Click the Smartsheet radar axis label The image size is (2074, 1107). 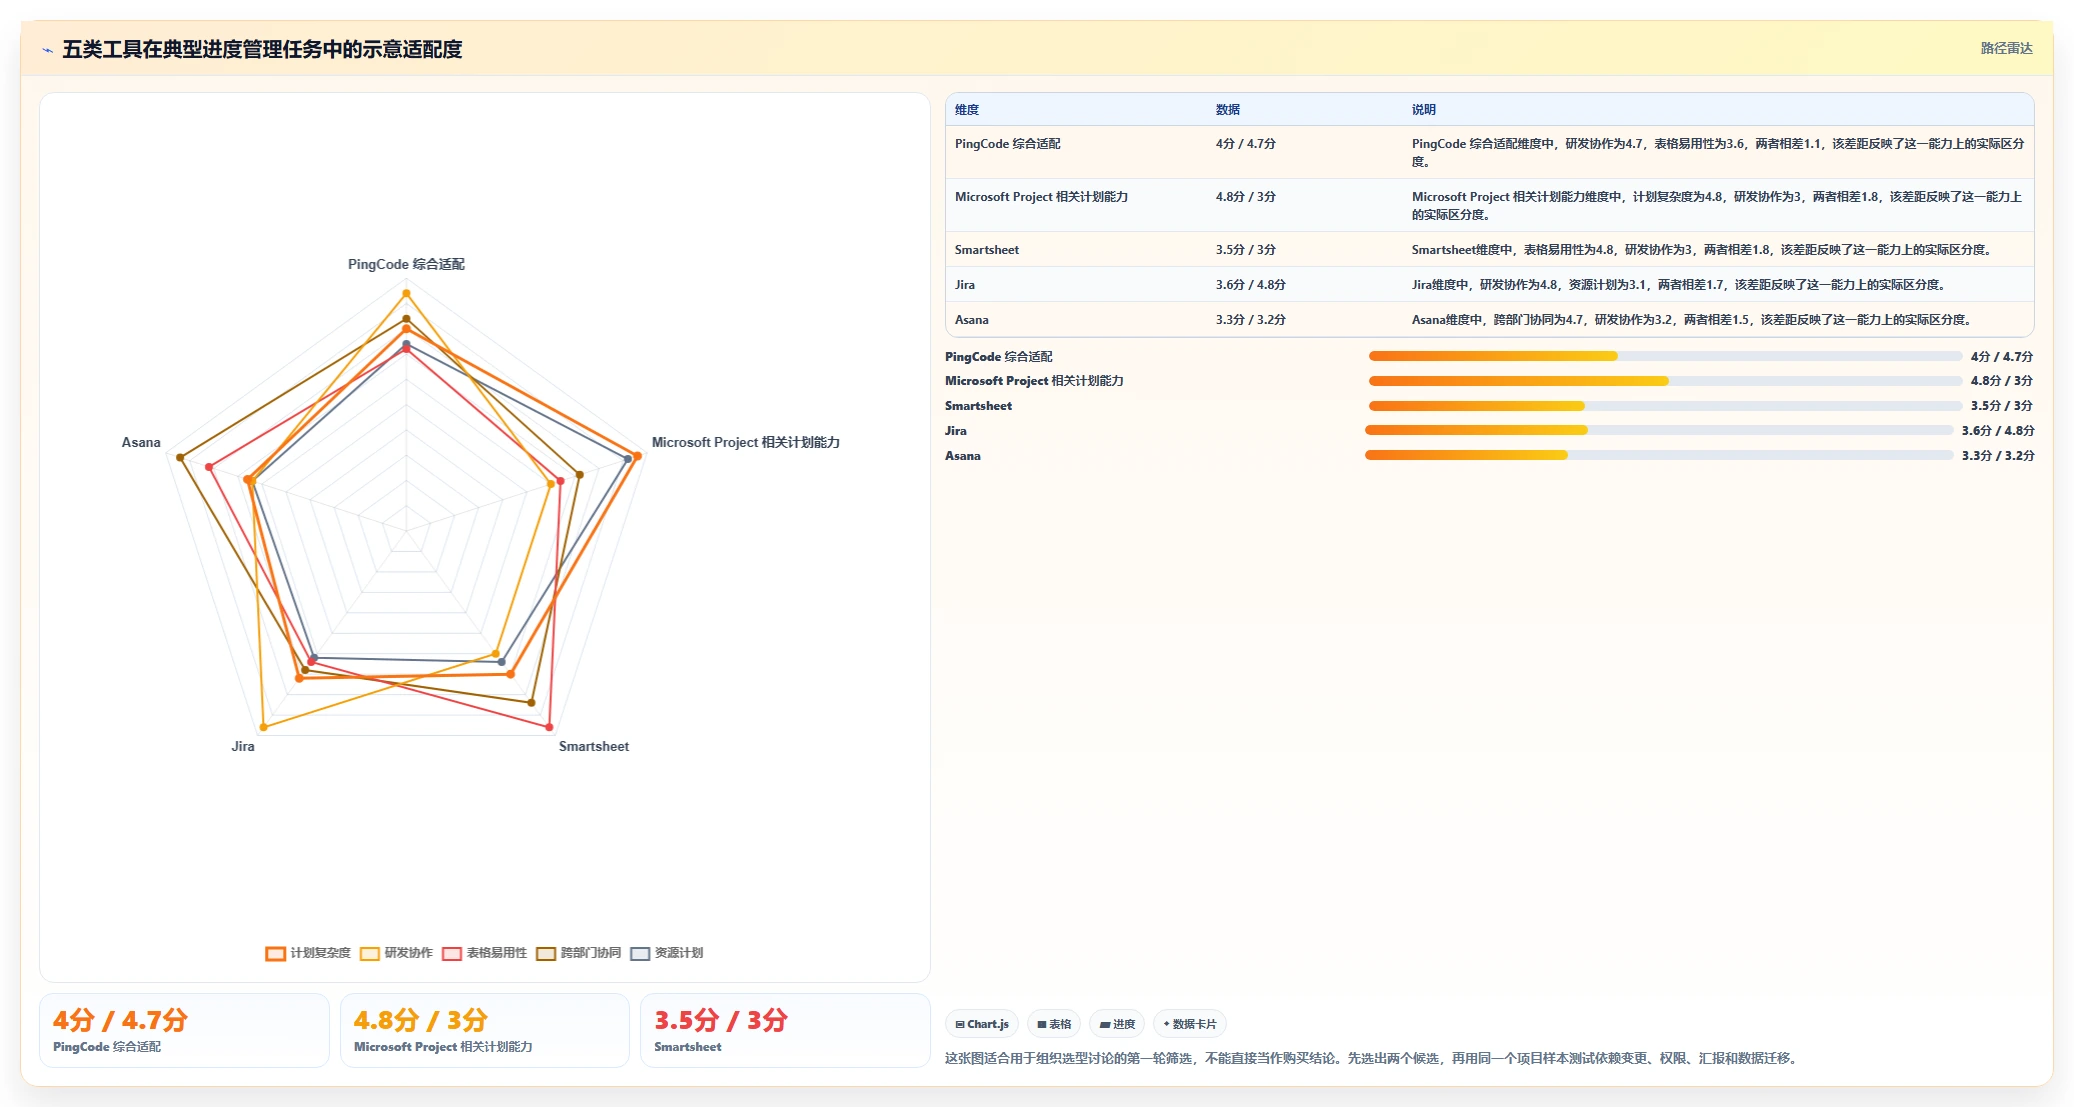594,747
